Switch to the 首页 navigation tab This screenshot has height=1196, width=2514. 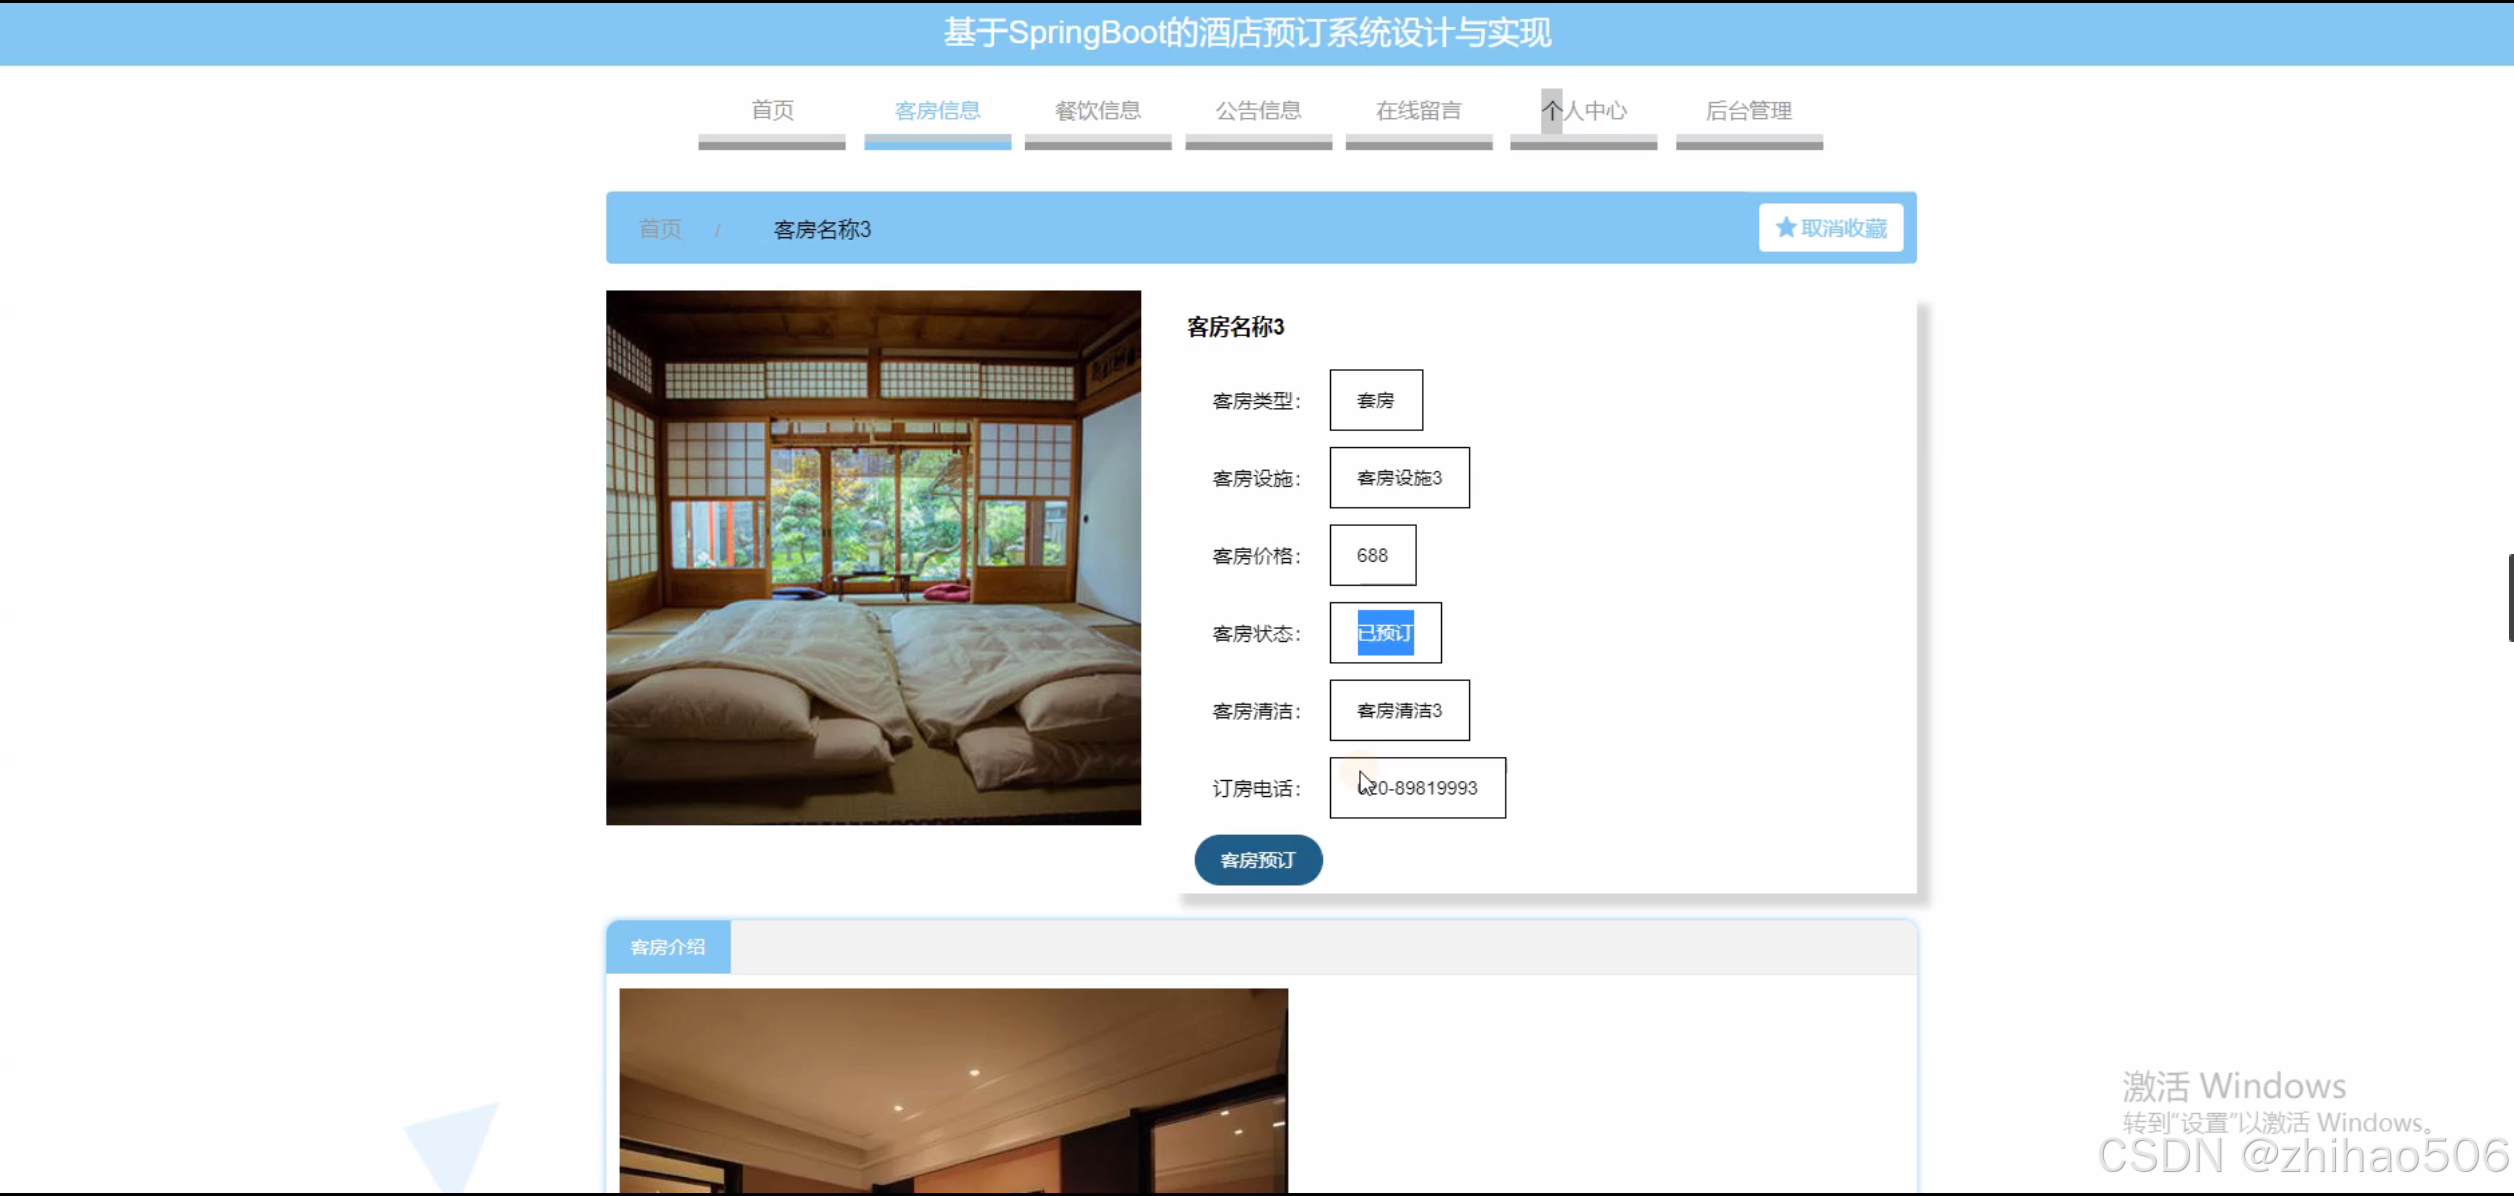point(770,111)
